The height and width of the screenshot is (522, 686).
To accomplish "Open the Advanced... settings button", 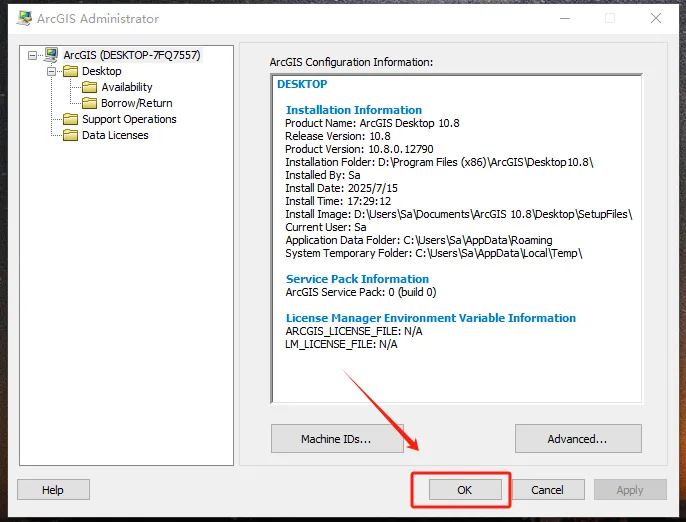I will [x=578, y=438].
